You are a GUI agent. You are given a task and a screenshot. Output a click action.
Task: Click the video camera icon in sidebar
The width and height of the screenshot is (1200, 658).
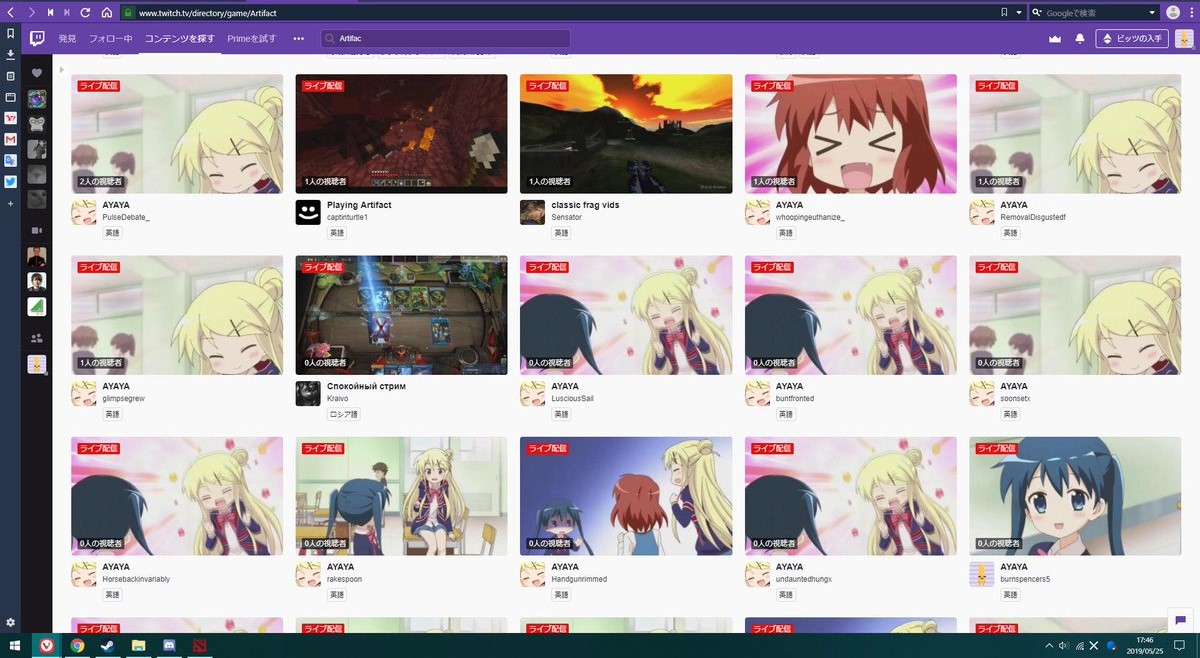click(37, 231)
